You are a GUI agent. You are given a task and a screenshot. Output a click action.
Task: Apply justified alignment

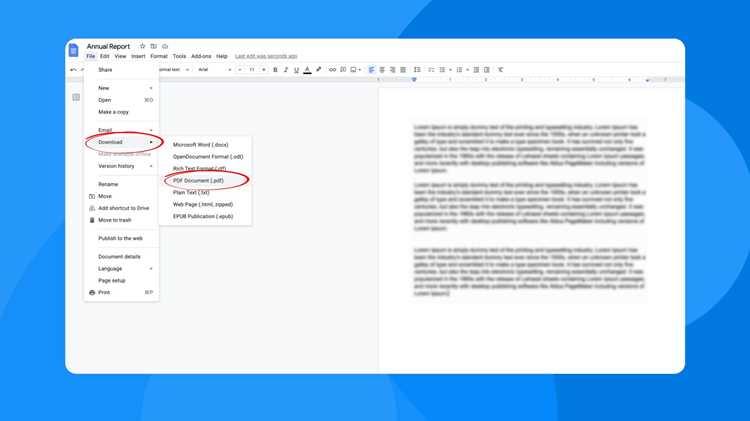(403, 70)
